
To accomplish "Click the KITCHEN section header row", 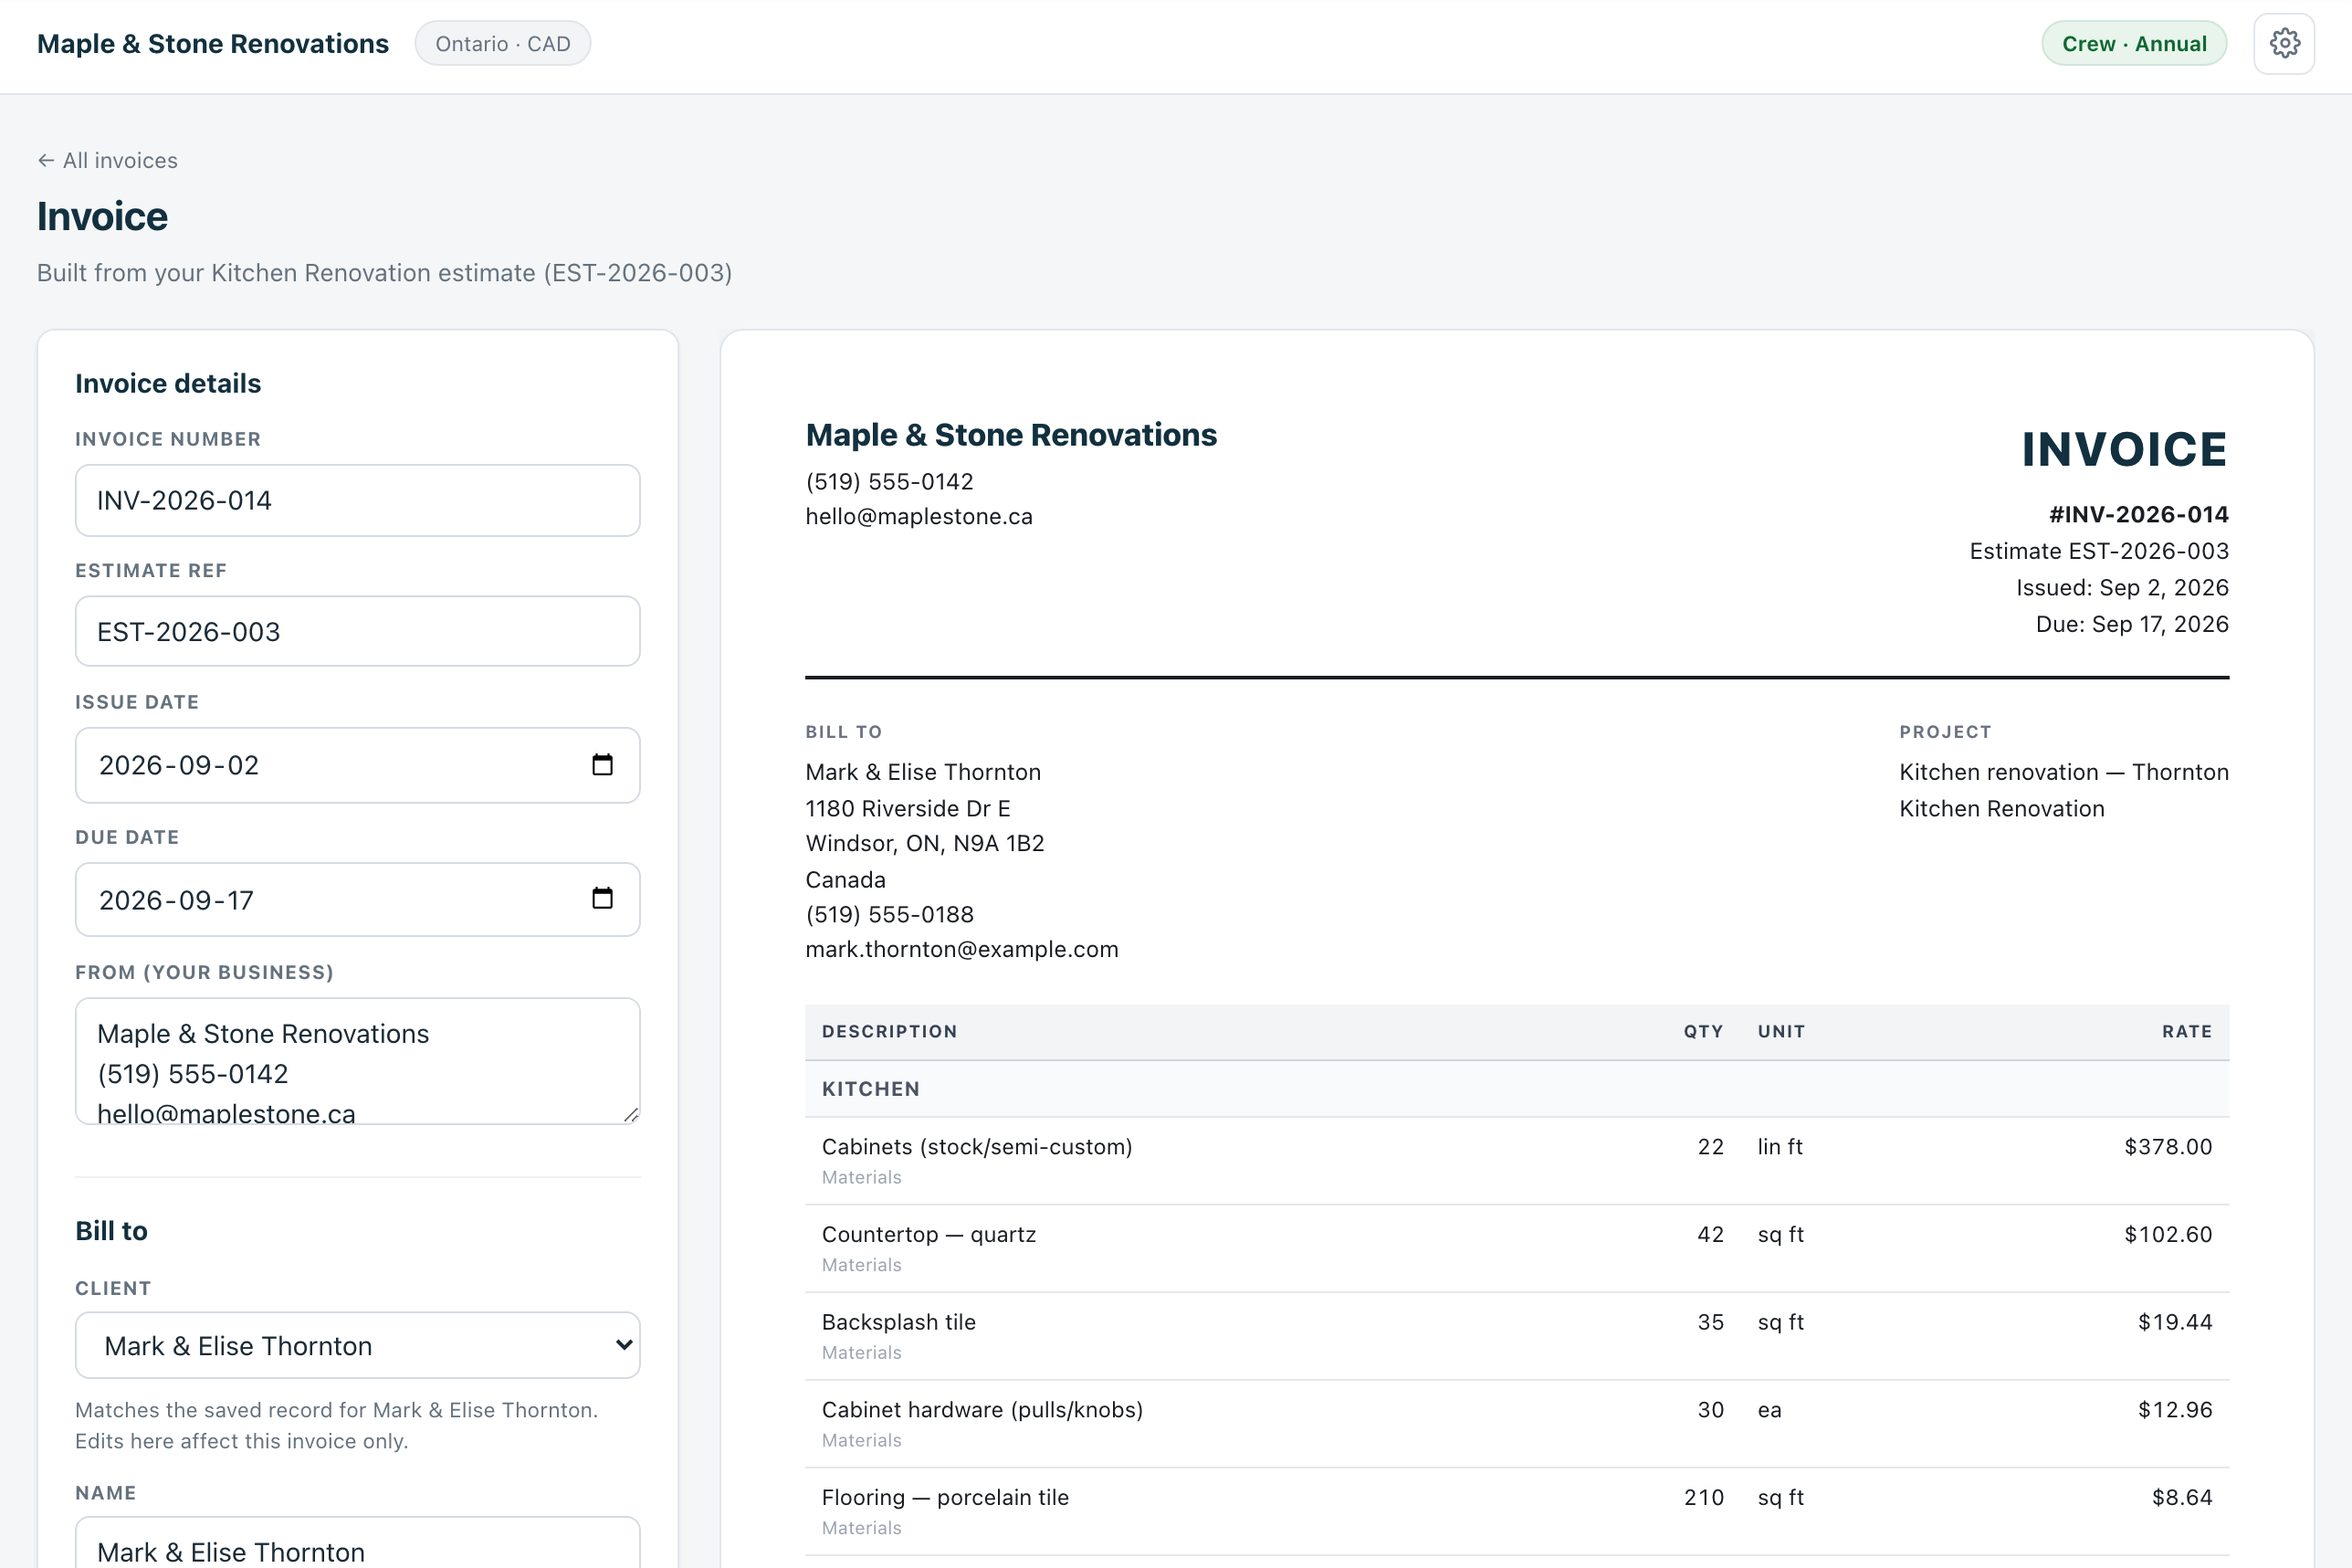I will tap(1517, 1089).
